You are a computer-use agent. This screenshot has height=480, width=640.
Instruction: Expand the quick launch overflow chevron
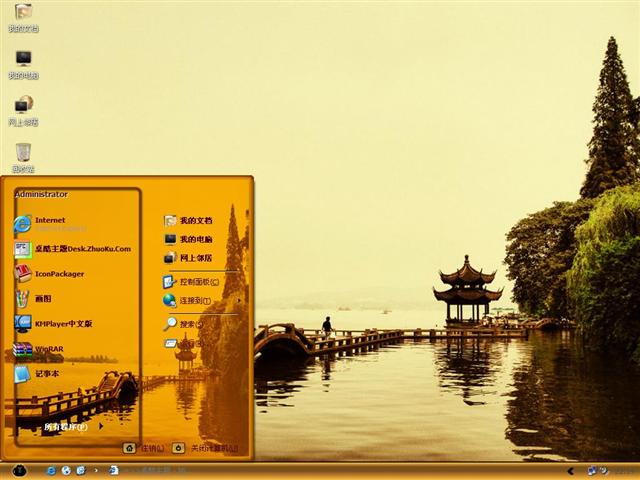[96, 471]
